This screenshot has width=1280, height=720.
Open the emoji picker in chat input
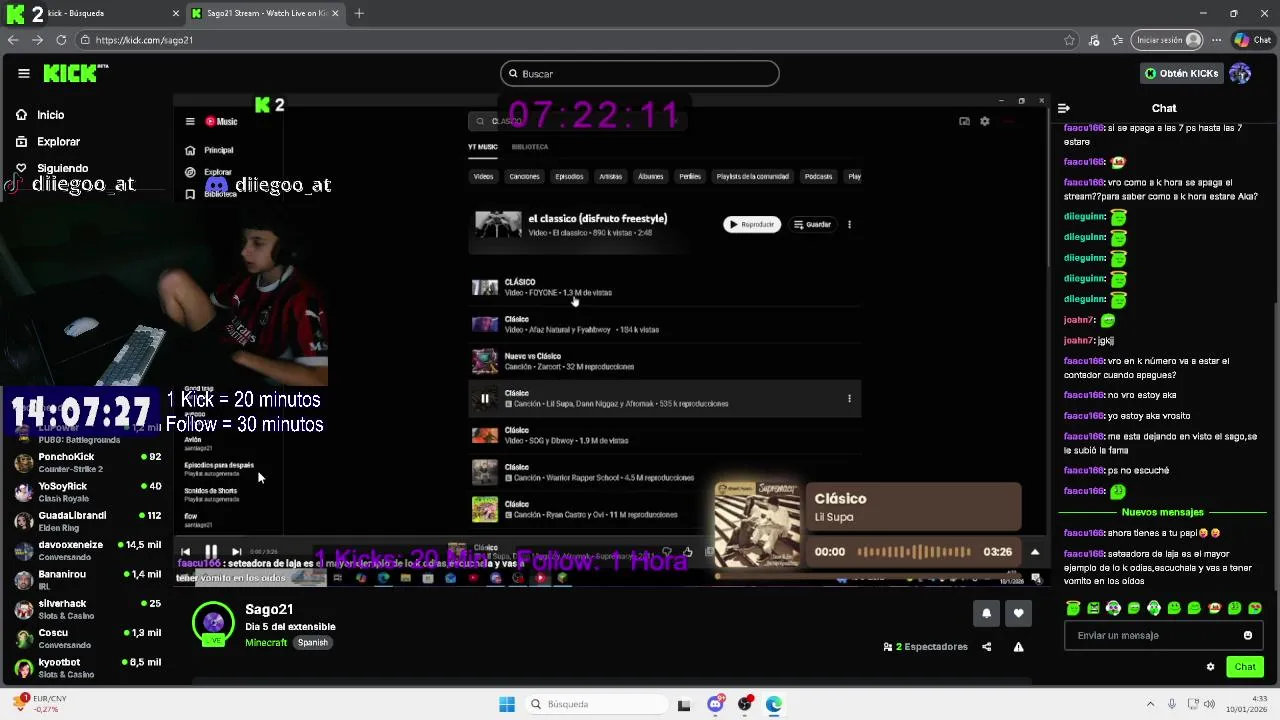point(1248,635)
